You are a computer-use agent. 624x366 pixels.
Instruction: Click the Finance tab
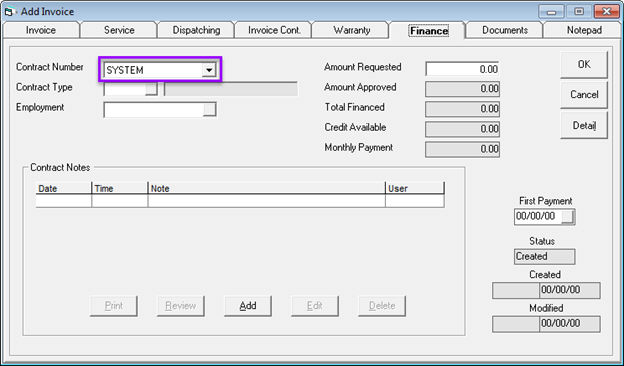pos(429,31)
